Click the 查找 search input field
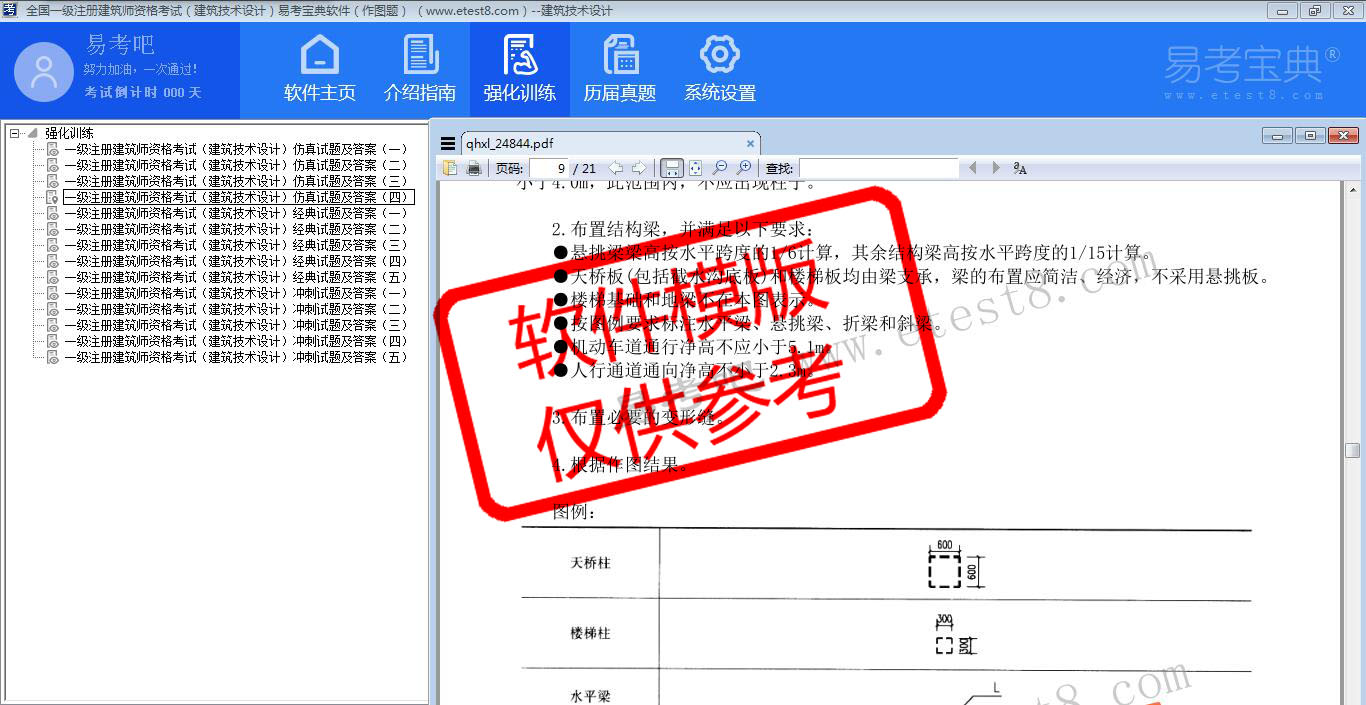Viewport: 1366px width, 705px height. [x=878, y=168]
